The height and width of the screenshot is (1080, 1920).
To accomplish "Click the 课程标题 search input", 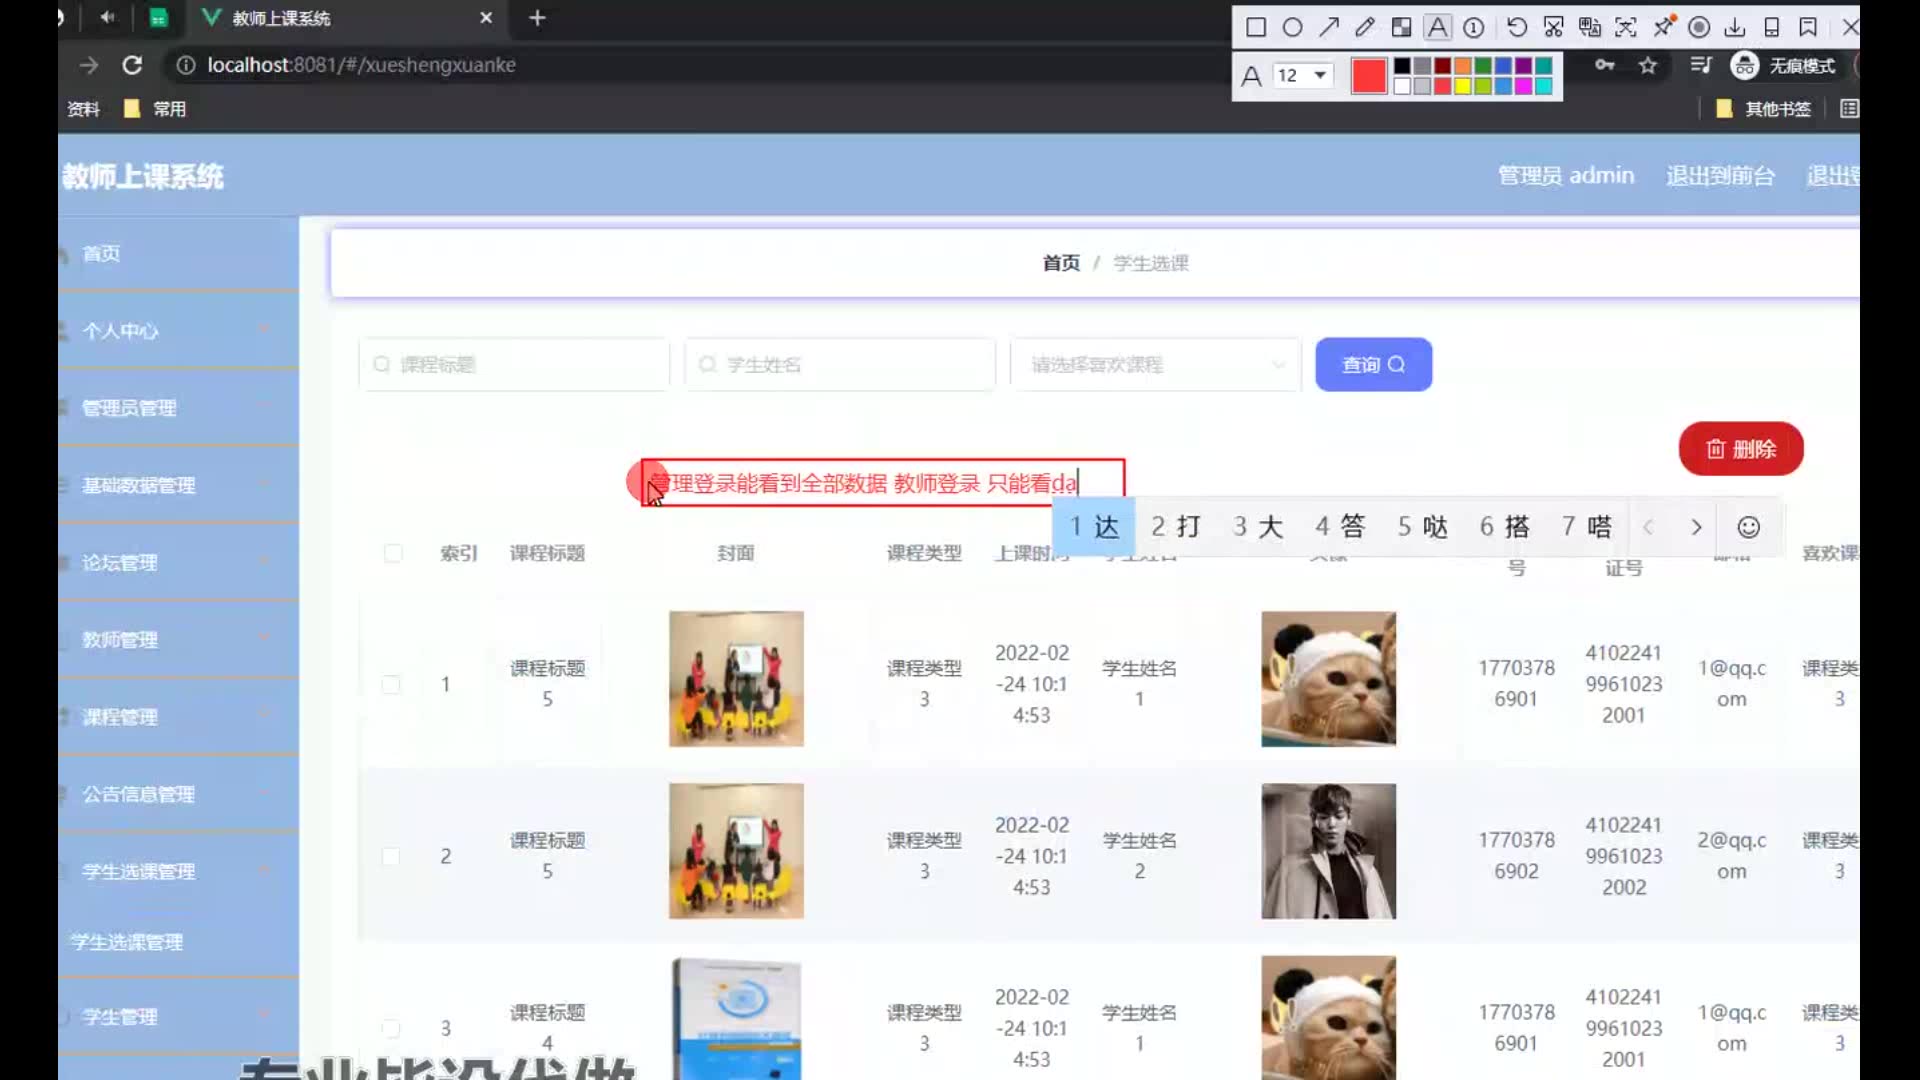I will pos(515,365).
